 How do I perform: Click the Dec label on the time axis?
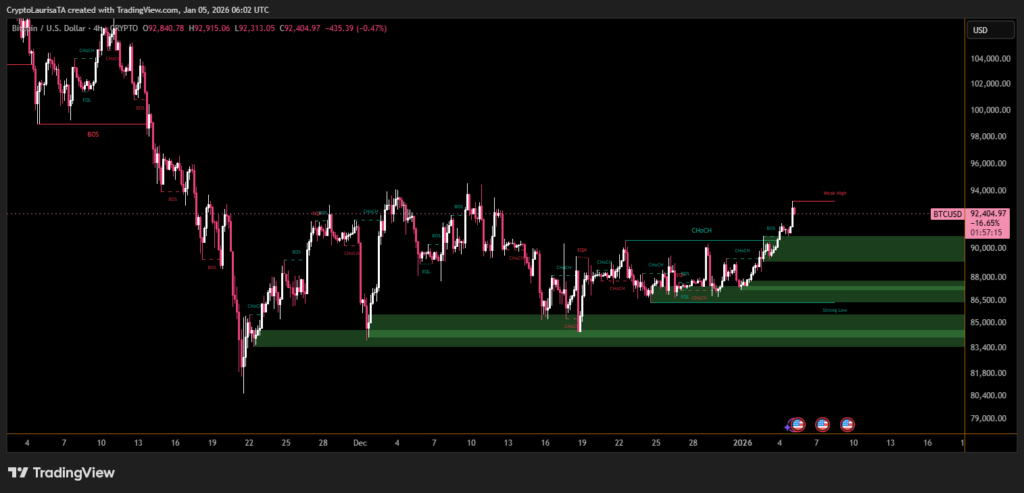(x=360, y=441)
